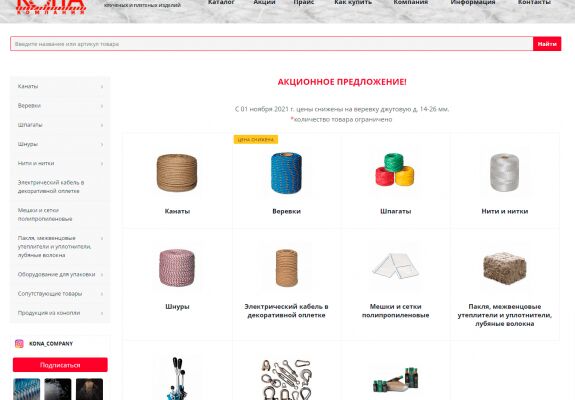Click the red Найти search button

[x=547, y=44]
